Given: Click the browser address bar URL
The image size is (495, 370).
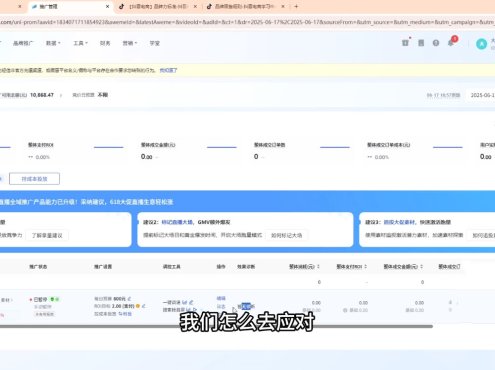Looking at the screenshot, I should coord(247,22).
